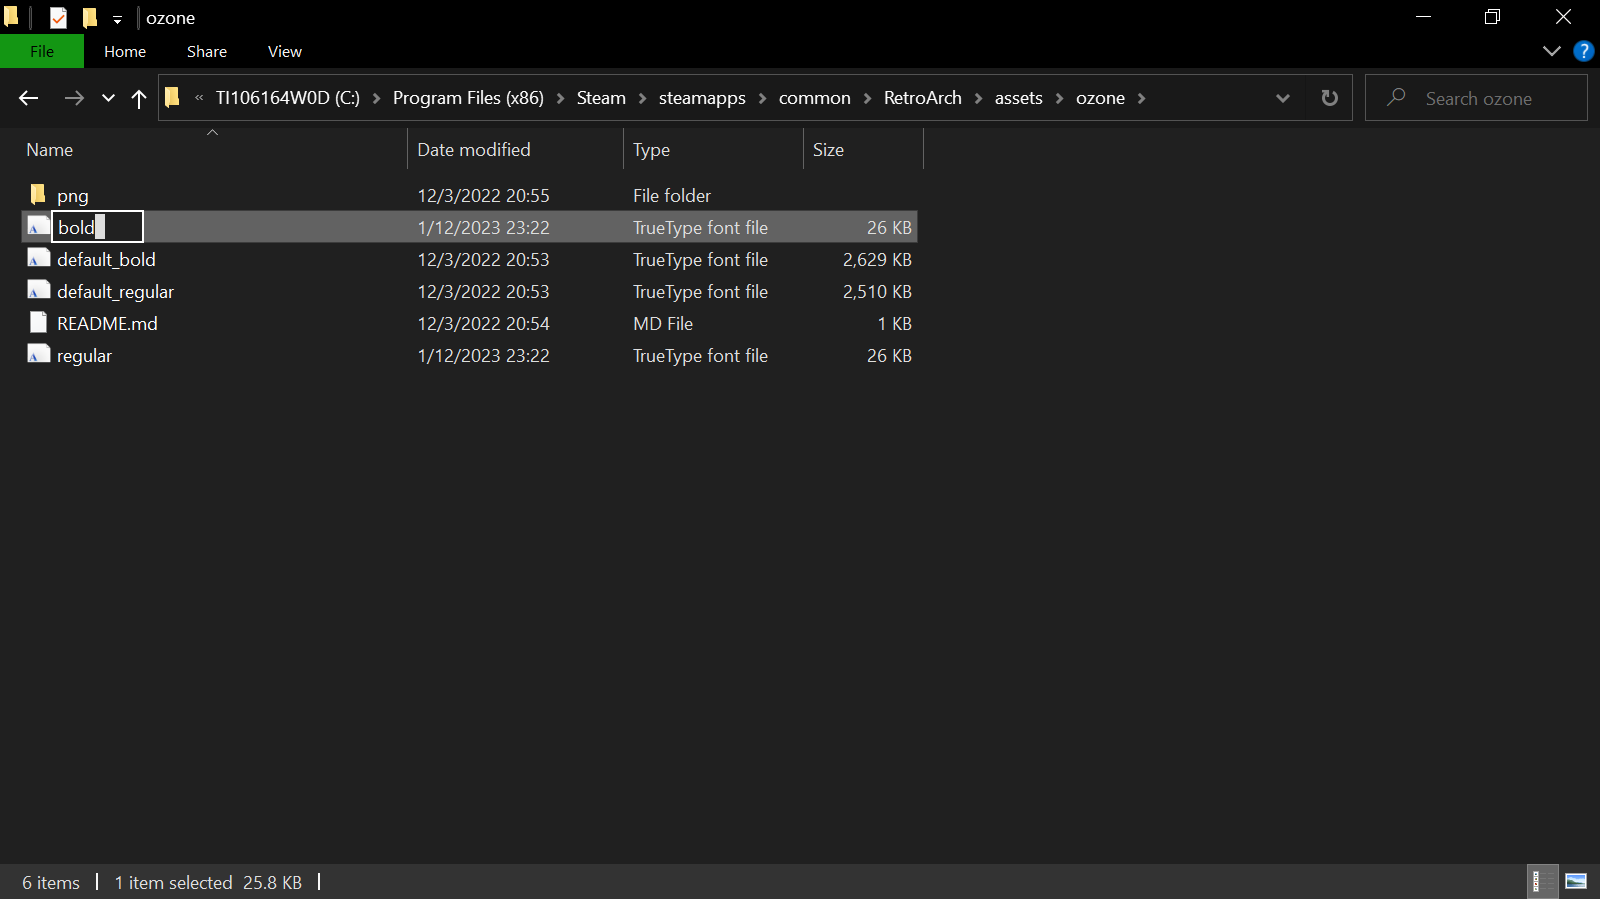Open the View ribbon tab
The image size is (1600, 899).
(285, 51)
